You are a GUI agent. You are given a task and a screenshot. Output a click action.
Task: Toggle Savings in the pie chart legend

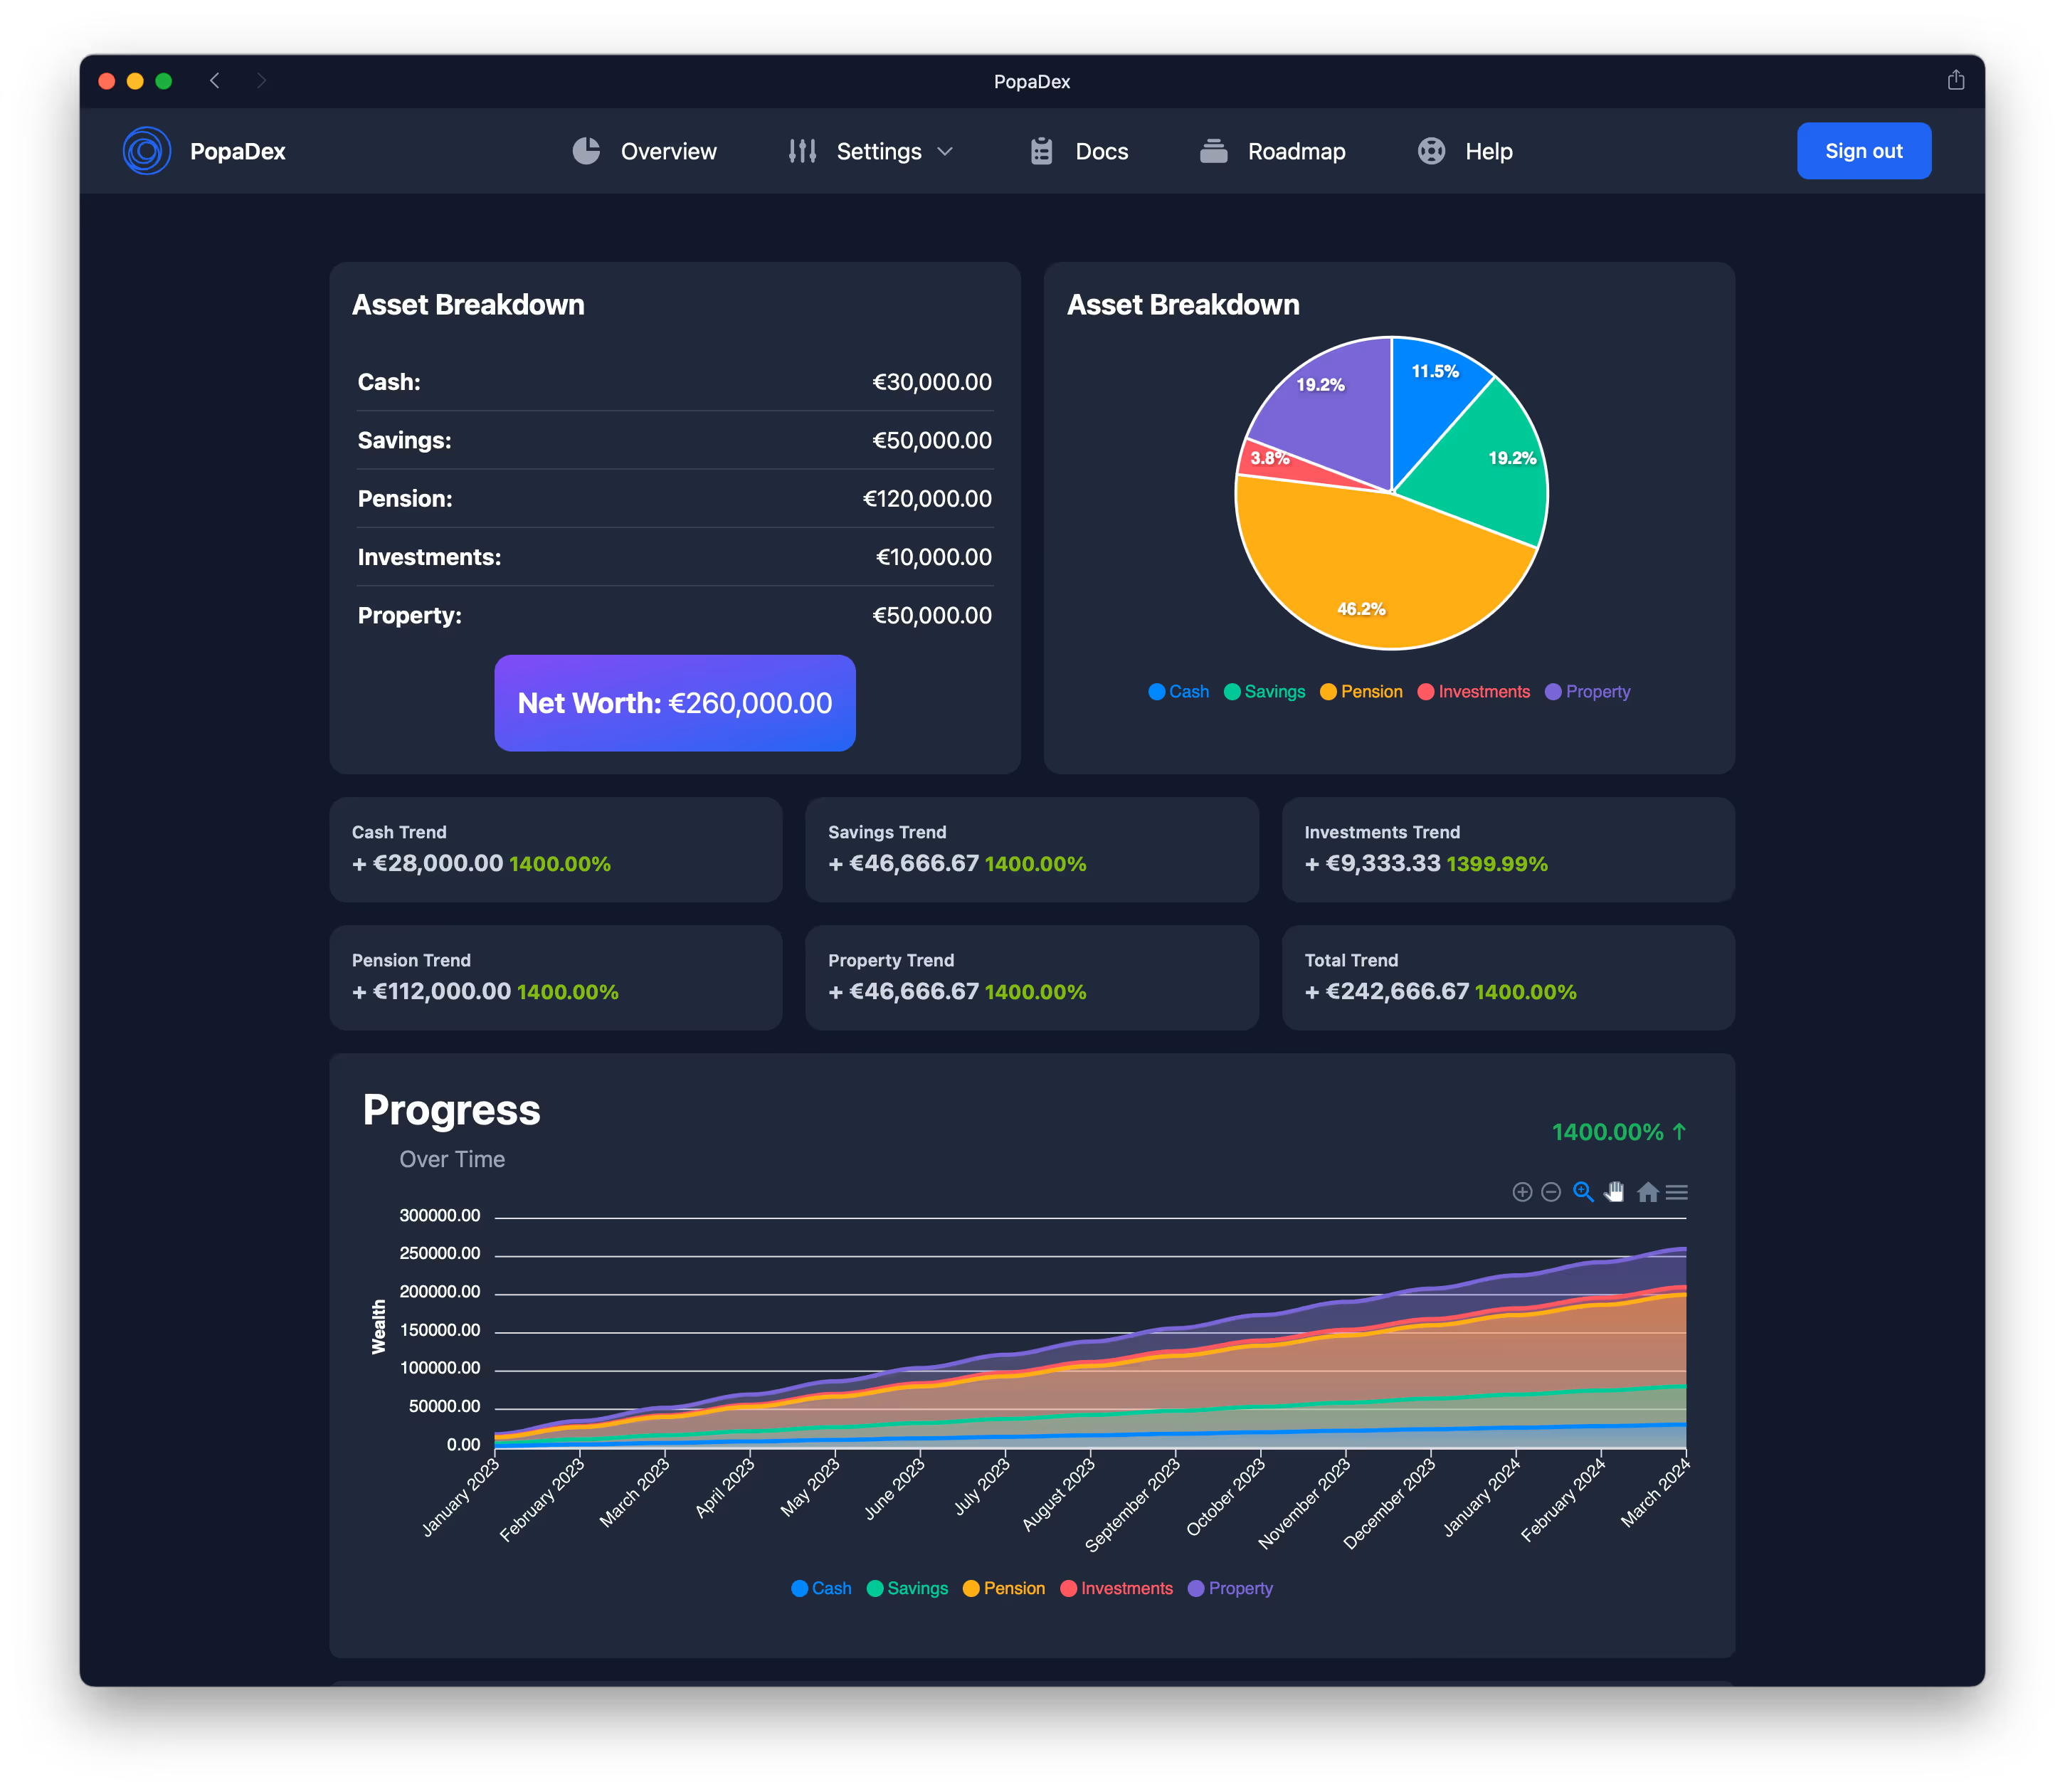pos(1264,691)
